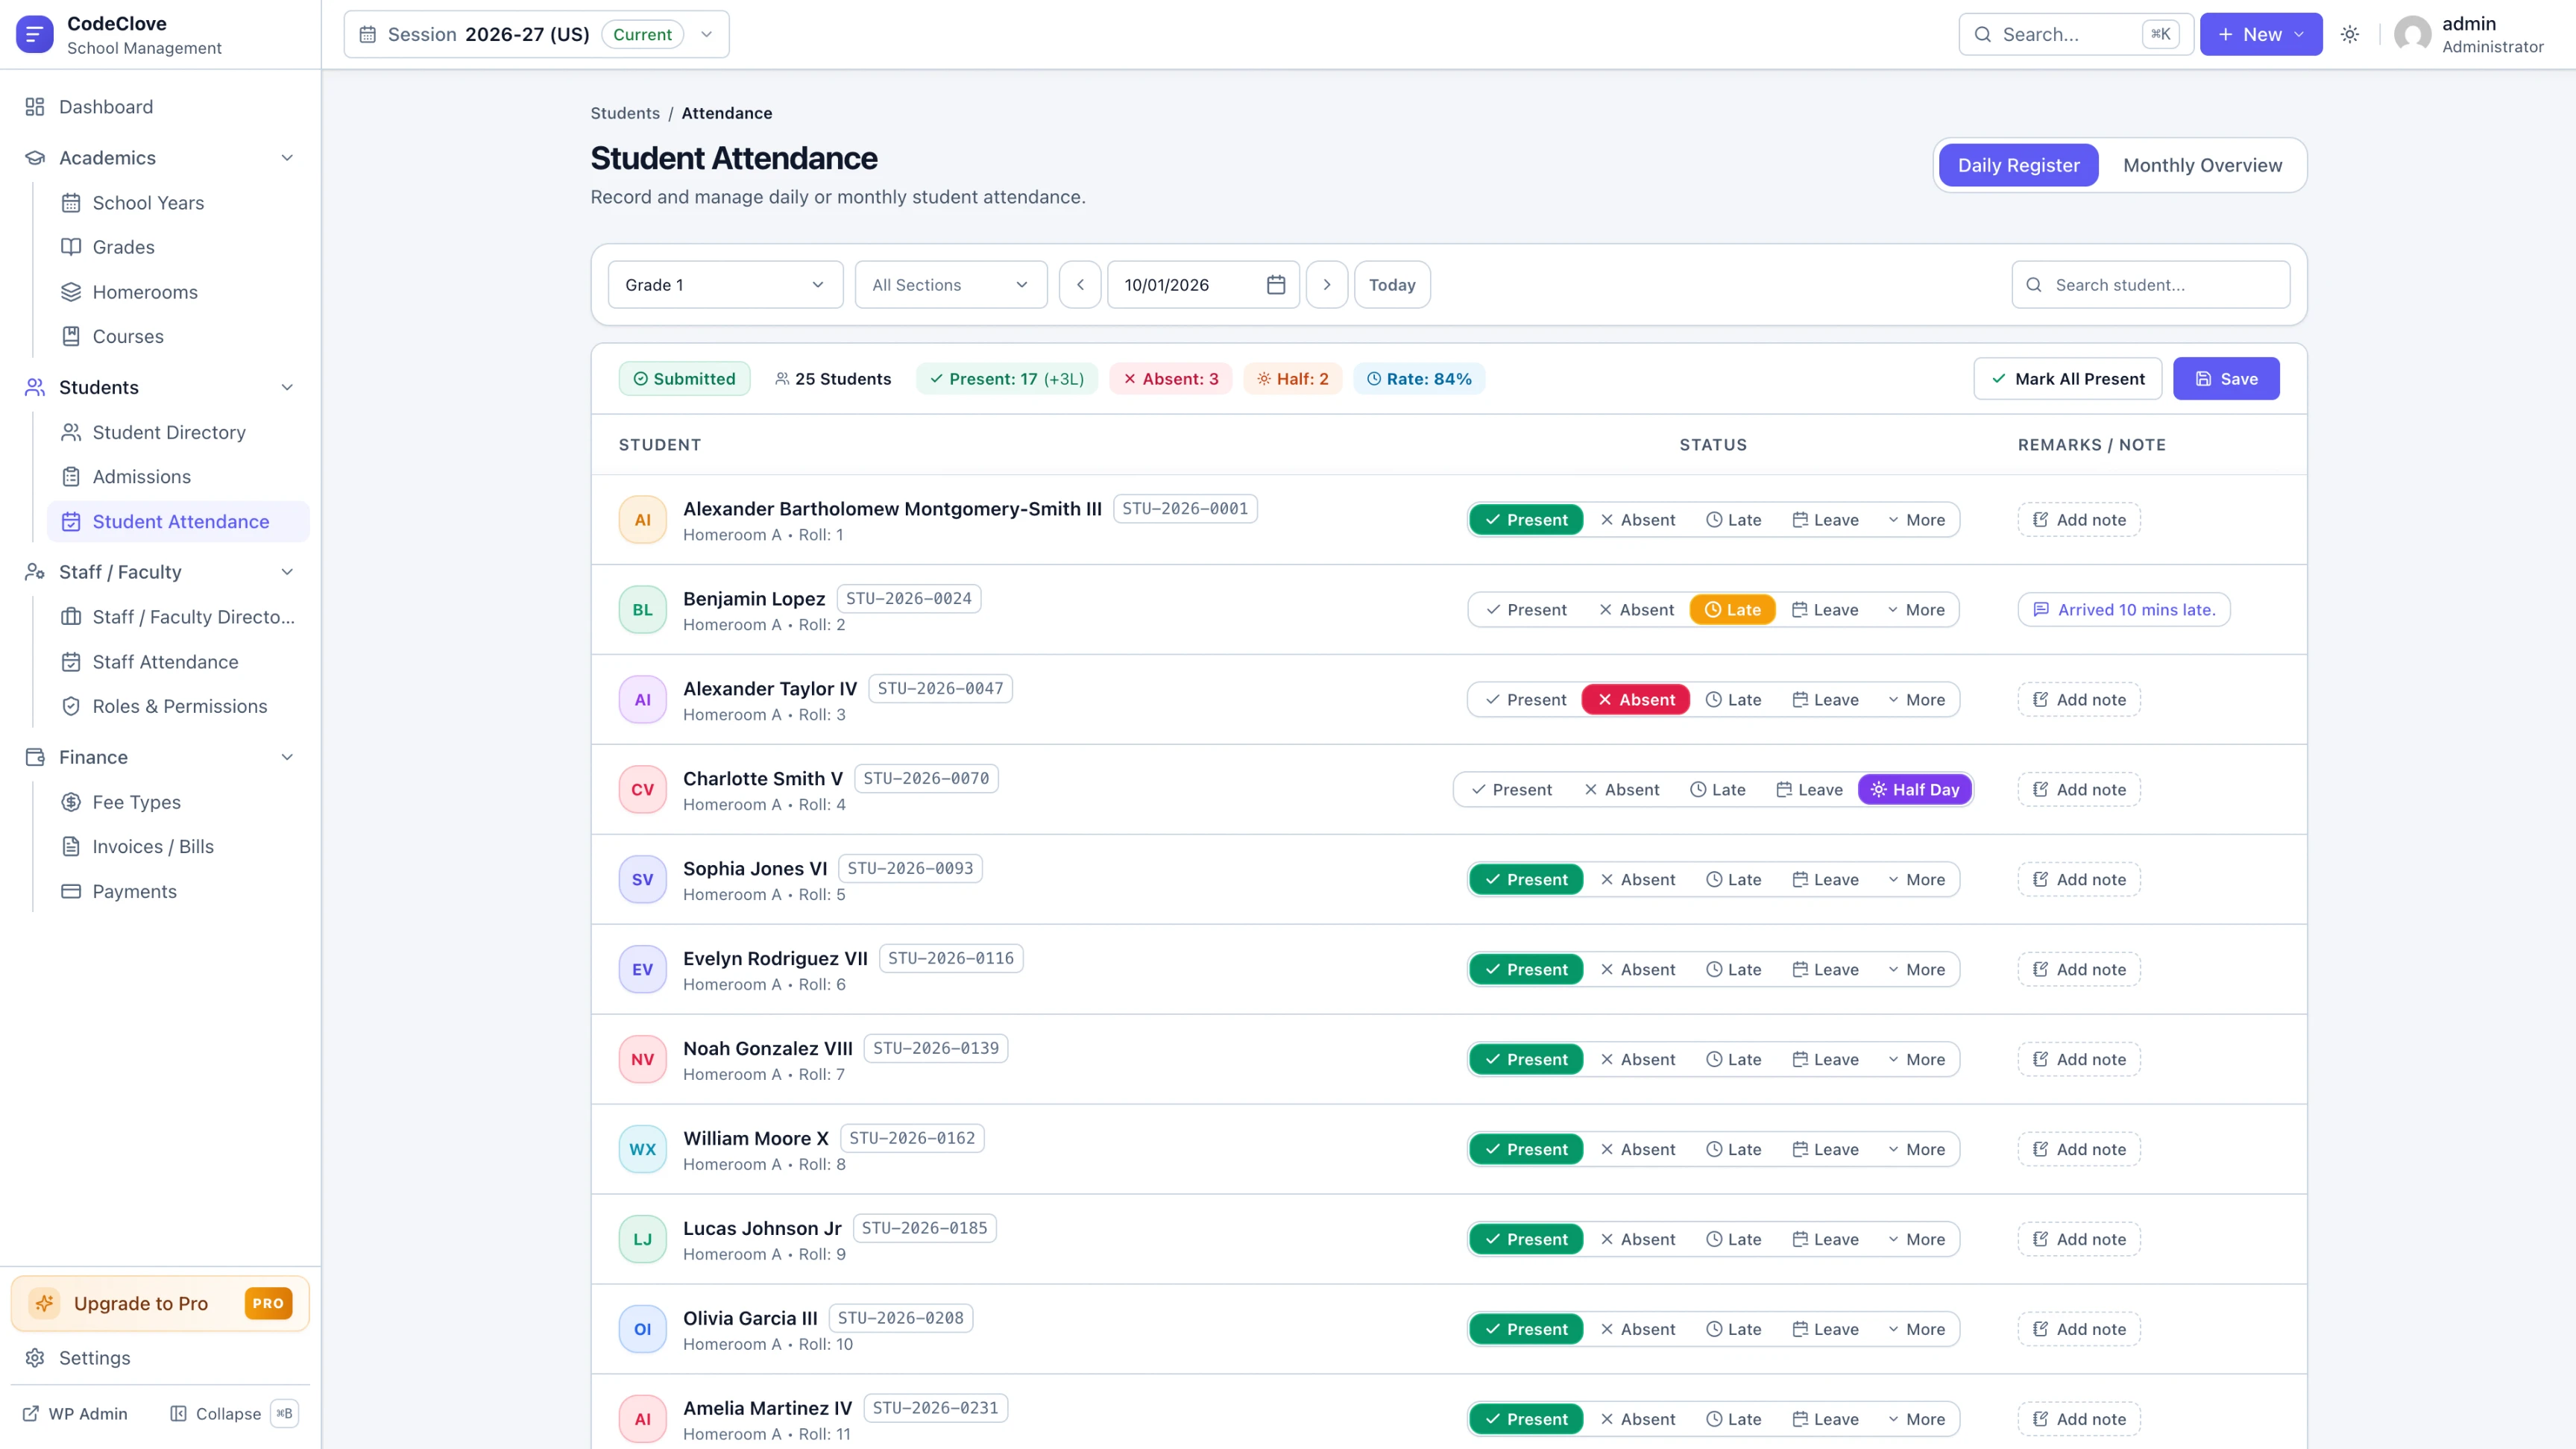The image size is (2576, 1449).
Task: Mark Alexander Taylor IV as Late
Action: (1733, 700)
